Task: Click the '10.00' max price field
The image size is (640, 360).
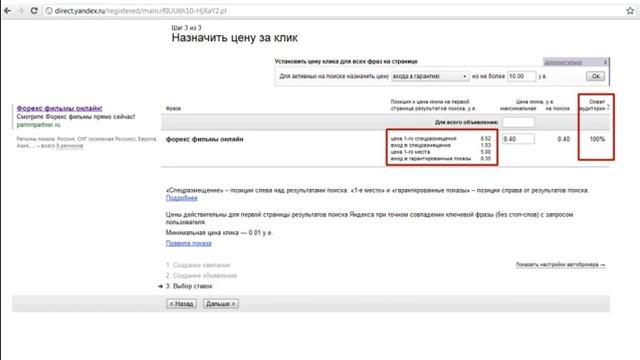Action: (522, 76)
